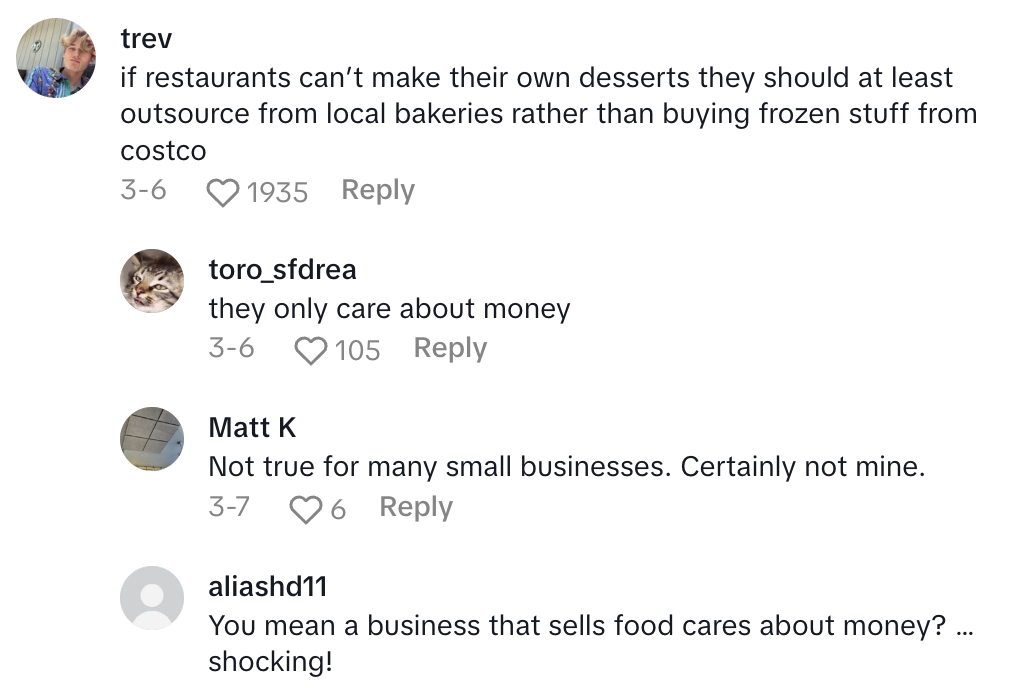Select the "they only care about money" text
Image resolution: width=1034 pixels, height=688 pixels.
point(389,309)
